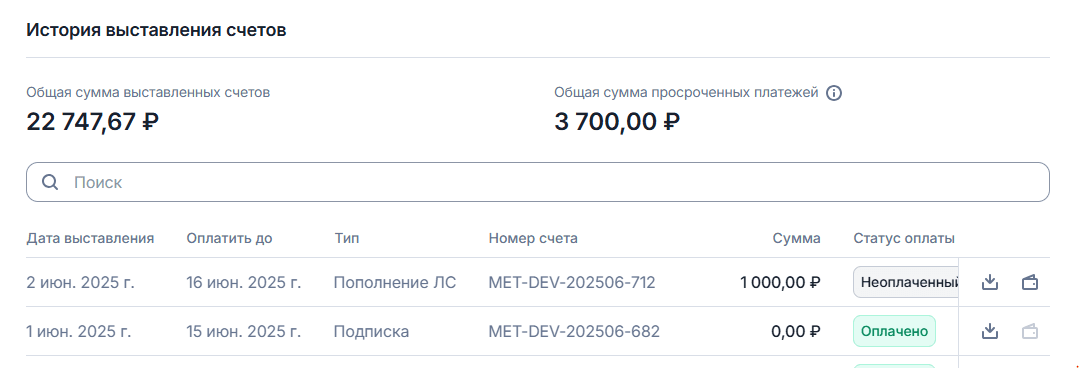Screen dimensions: 1079x368
Task: Click the greyed wallet icon for invoice 682
Action: (1029, 332)
